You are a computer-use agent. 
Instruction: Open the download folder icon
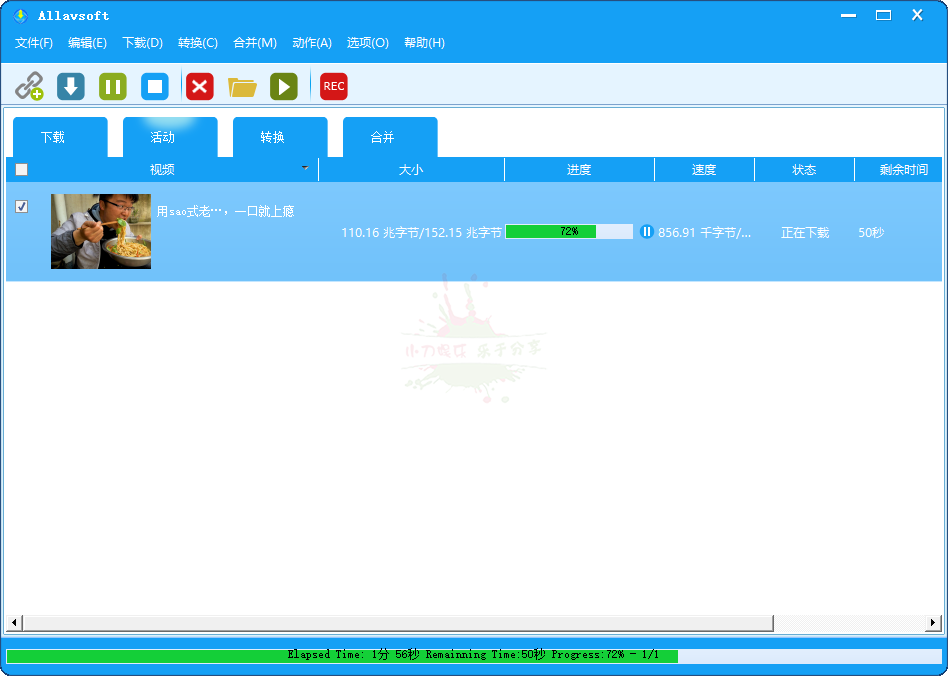242,86
